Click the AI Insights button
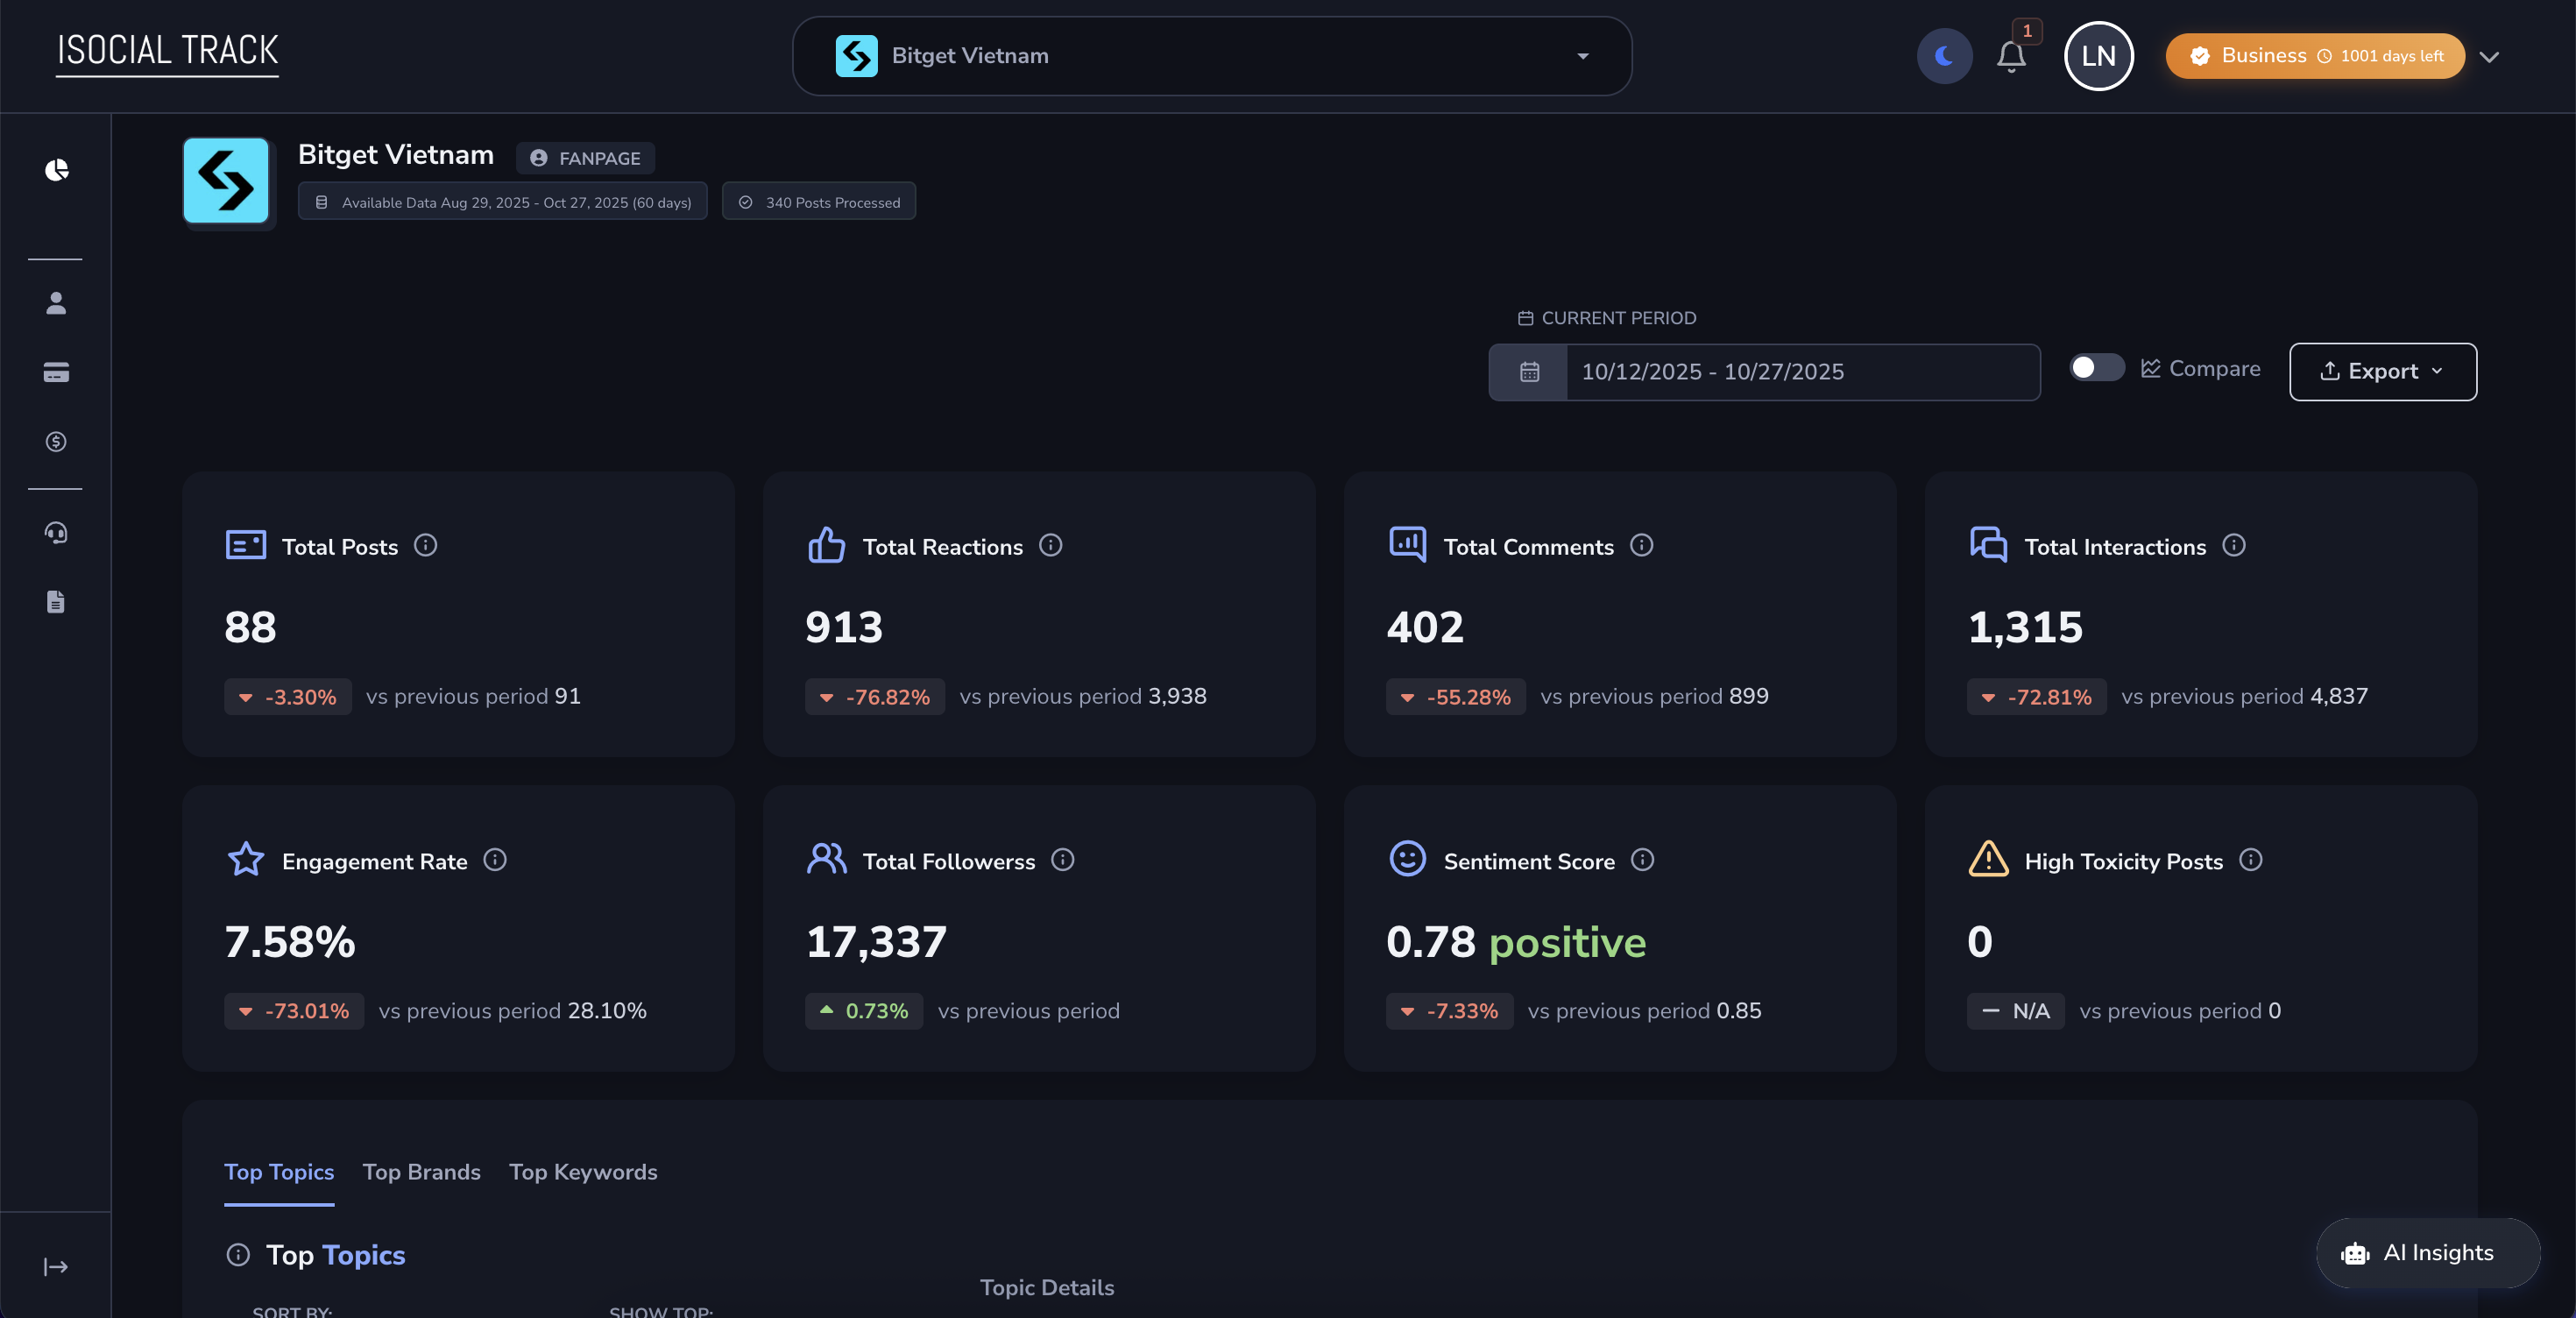 (2428, 1253)
